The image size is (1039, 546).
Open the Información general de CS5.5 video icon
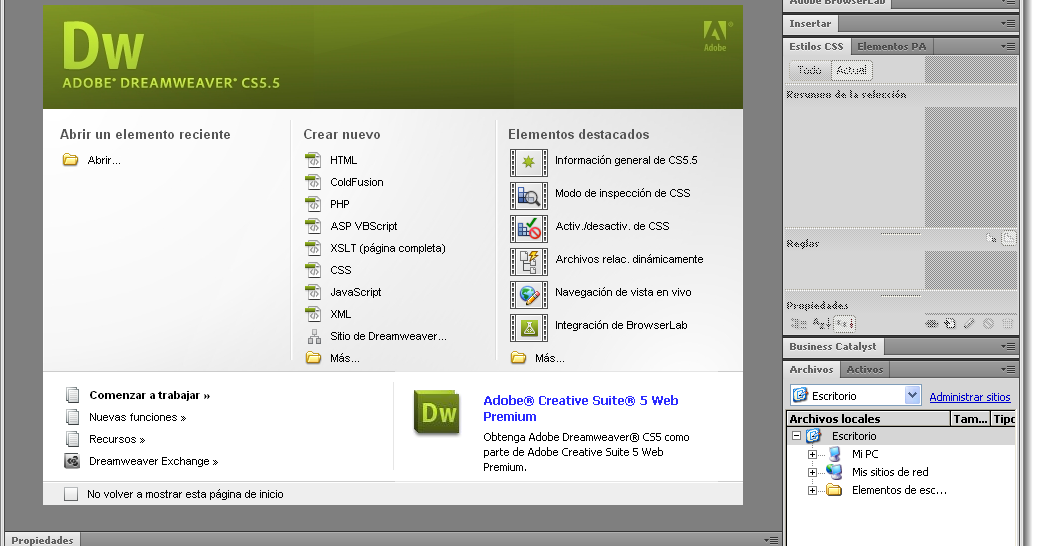529,162
